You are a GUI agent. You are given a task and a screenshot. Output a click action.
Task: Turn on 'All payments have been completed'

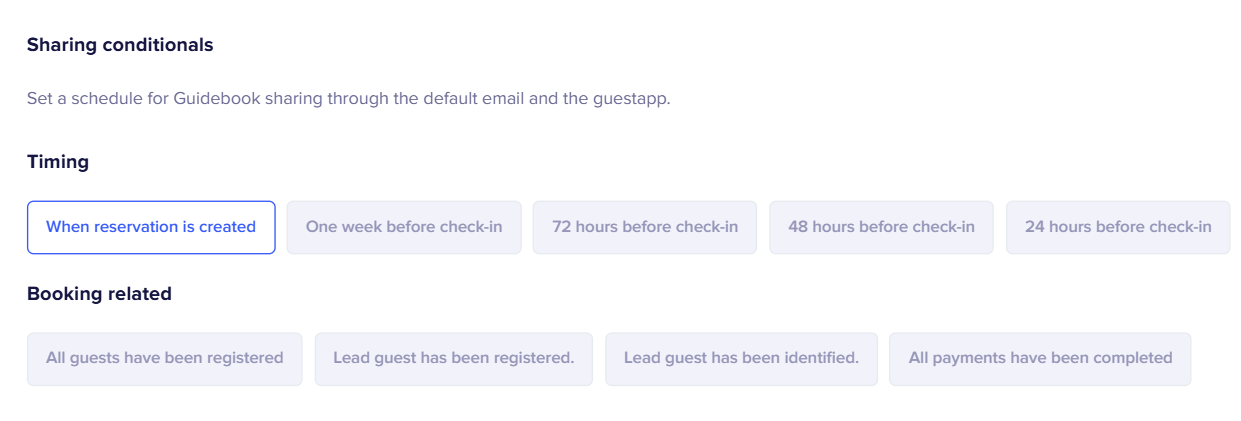pos(1040,358)
